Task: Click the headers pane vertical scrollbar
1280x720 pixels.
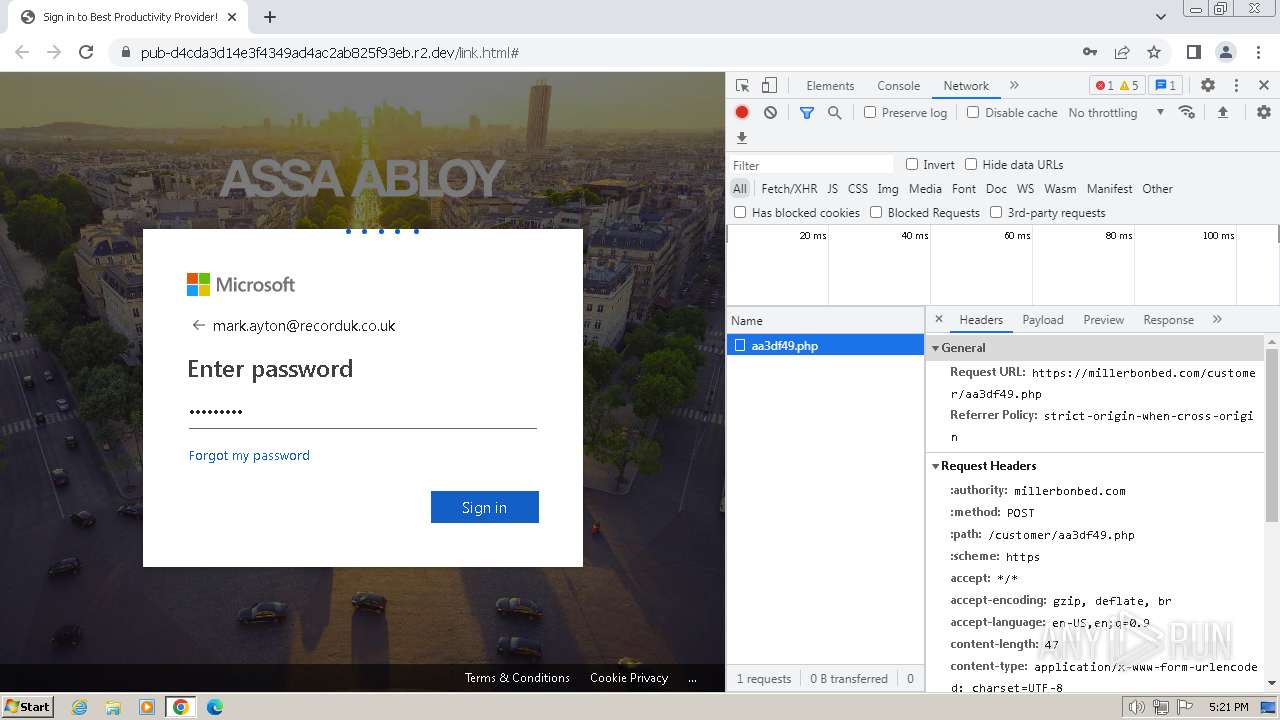Action: [1272, 435]
